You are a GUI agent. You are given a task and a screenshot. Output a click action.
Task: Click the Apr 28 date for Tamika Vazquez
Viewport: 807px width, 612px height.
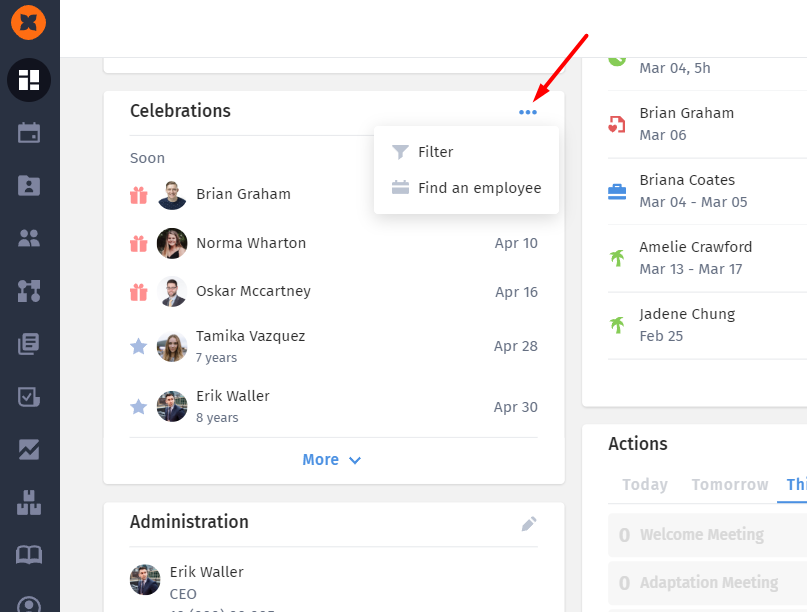516,346
